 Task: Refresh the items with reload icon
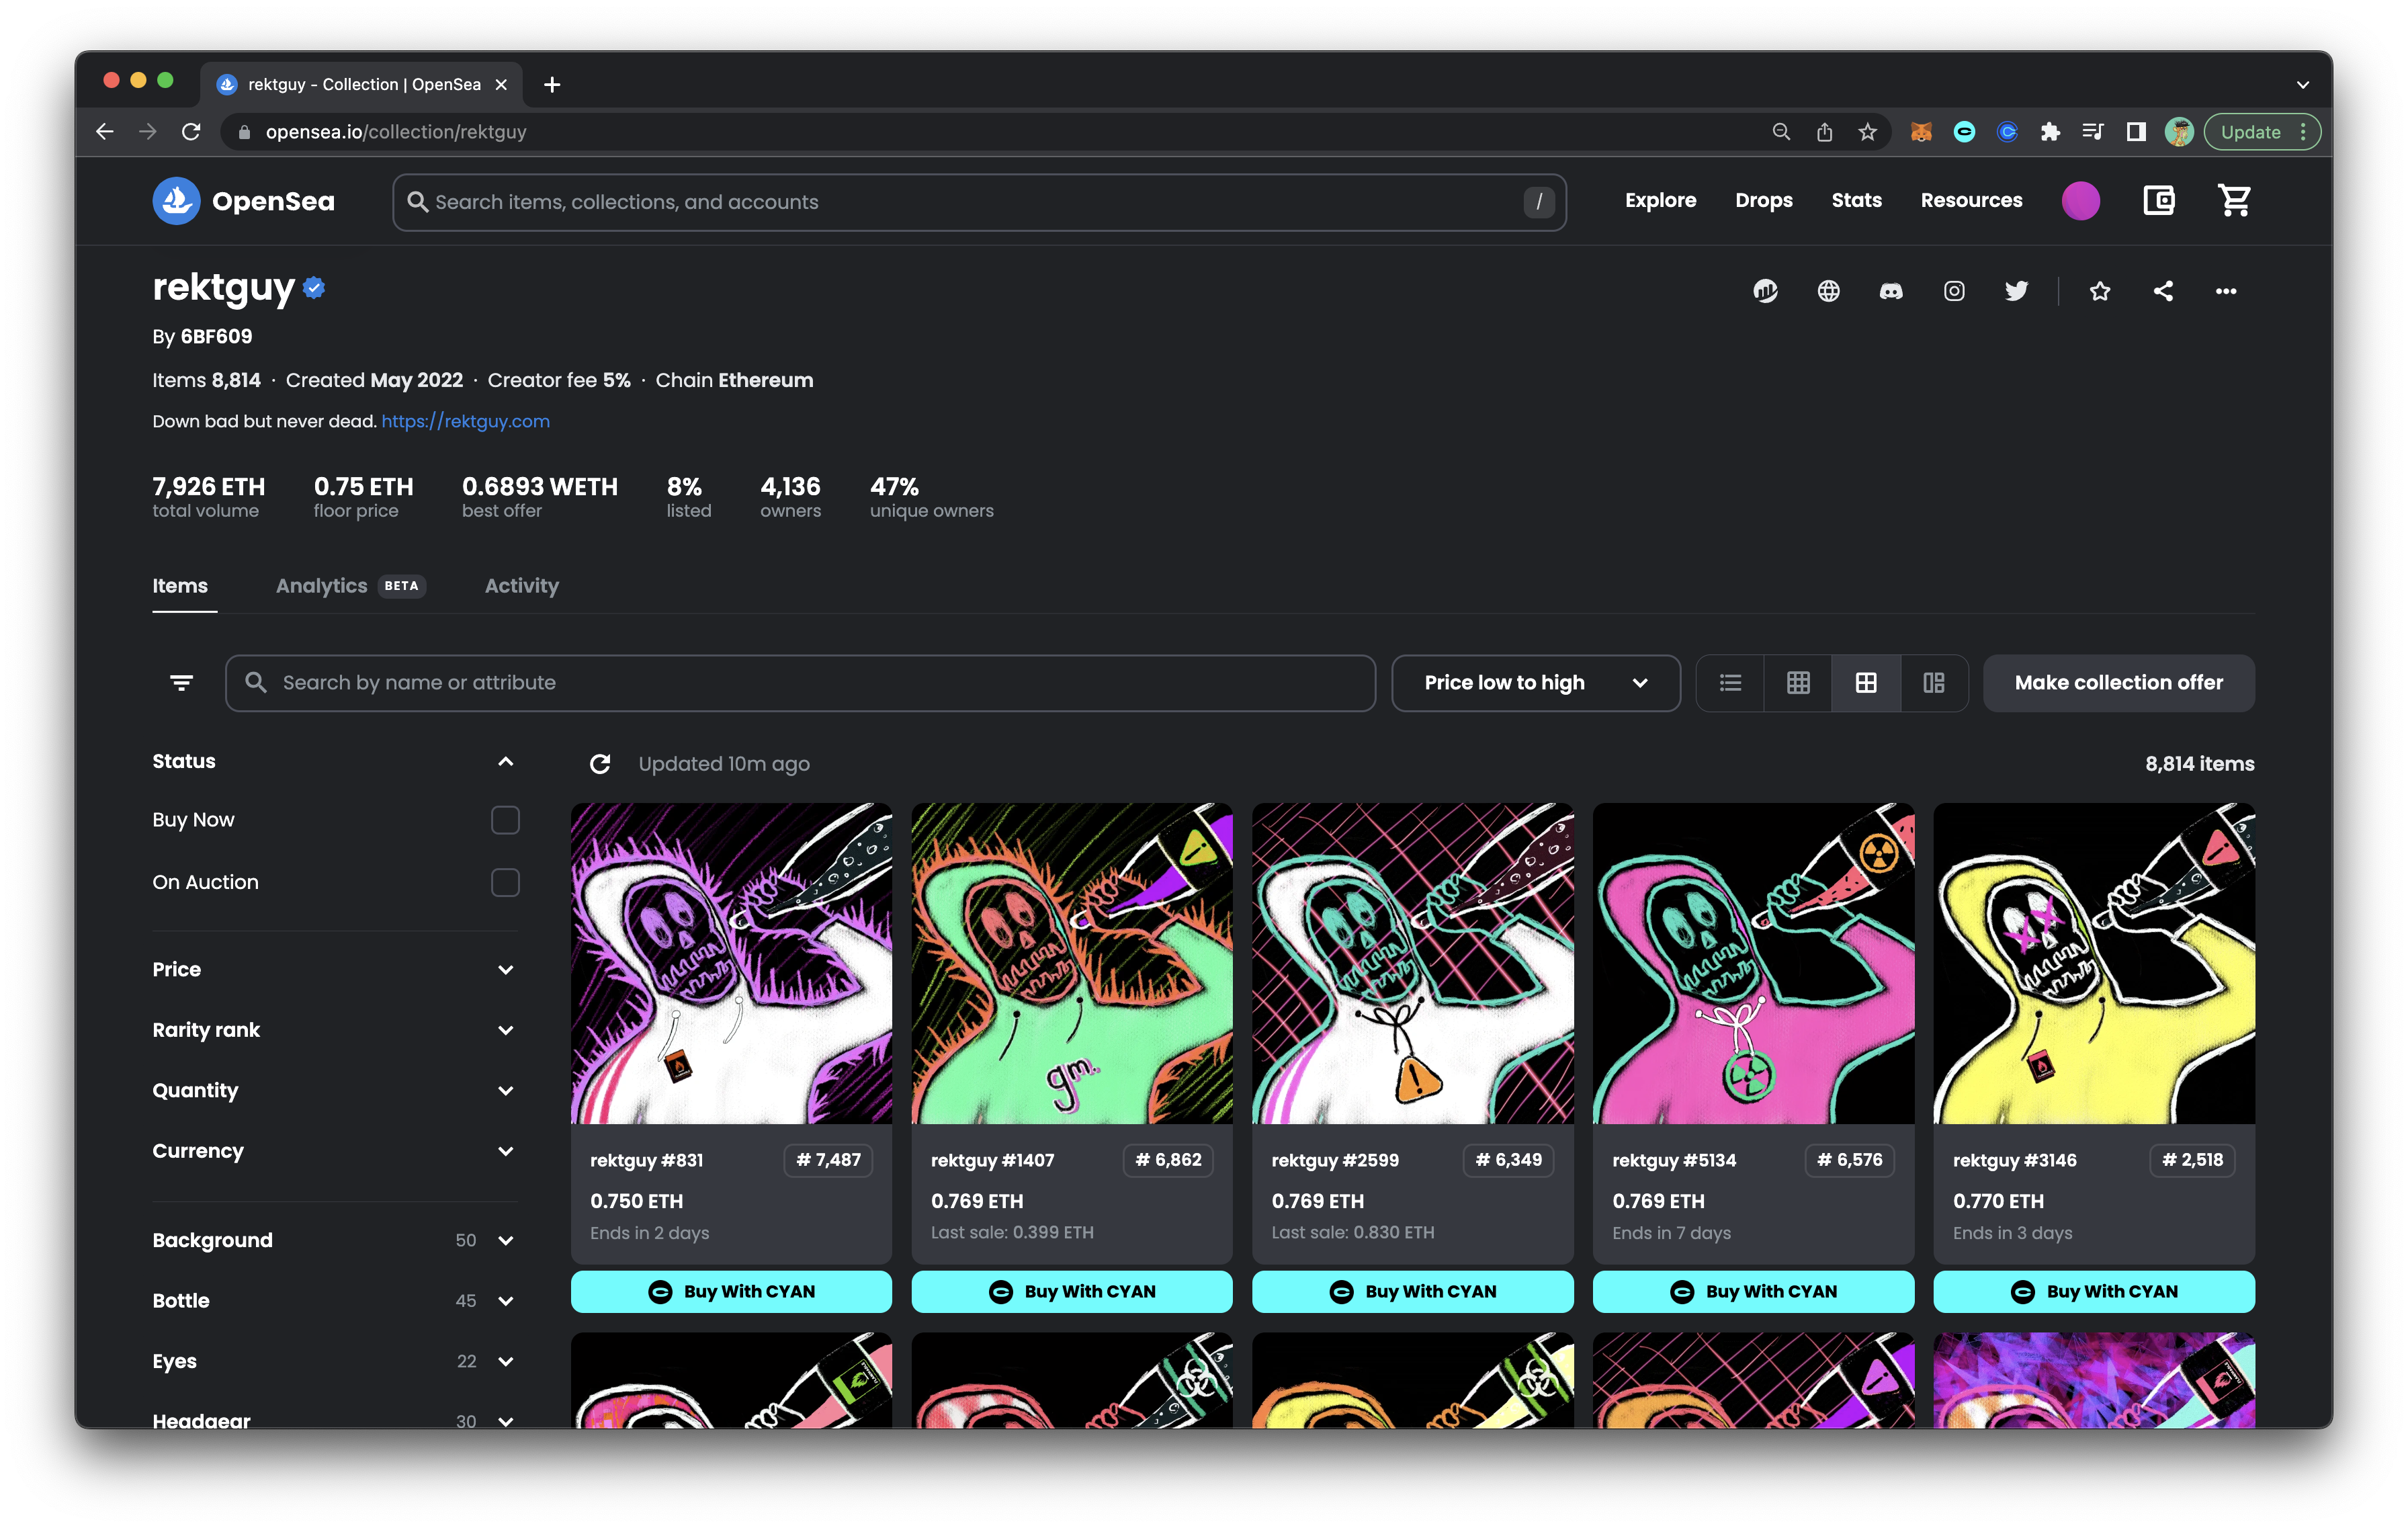pyautogui.click(x=600, y=764)
